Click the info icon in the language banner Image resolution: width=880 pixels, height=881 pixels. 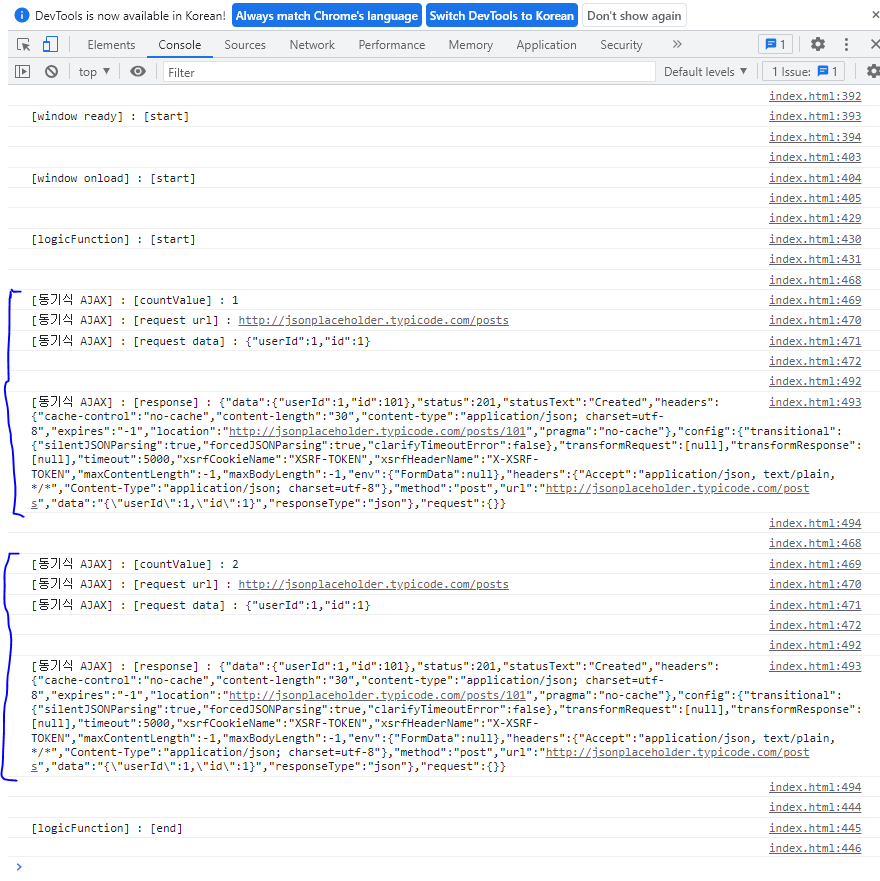tap(21, 15)
